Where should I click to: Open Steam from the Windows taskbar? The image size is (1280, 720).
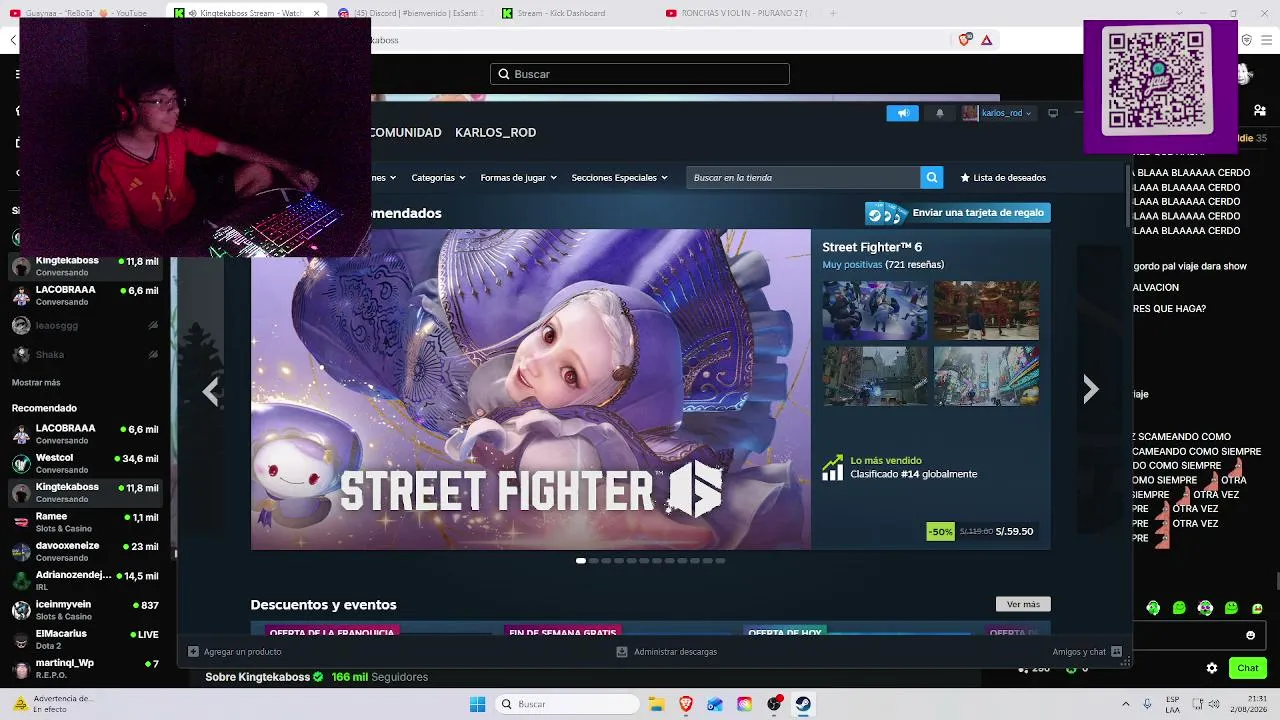pos(803,704)
